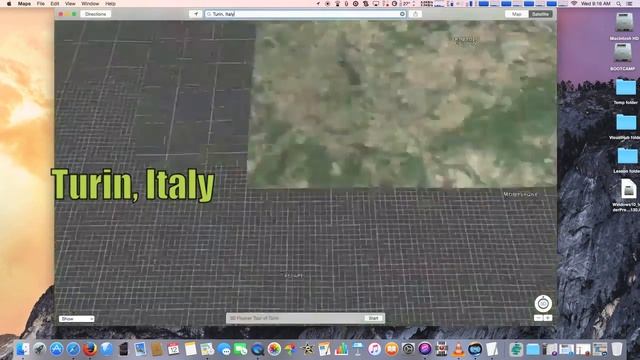Click into the Turin, Italy search field
The width and height of the screenshot is (640, 360).
304,14
